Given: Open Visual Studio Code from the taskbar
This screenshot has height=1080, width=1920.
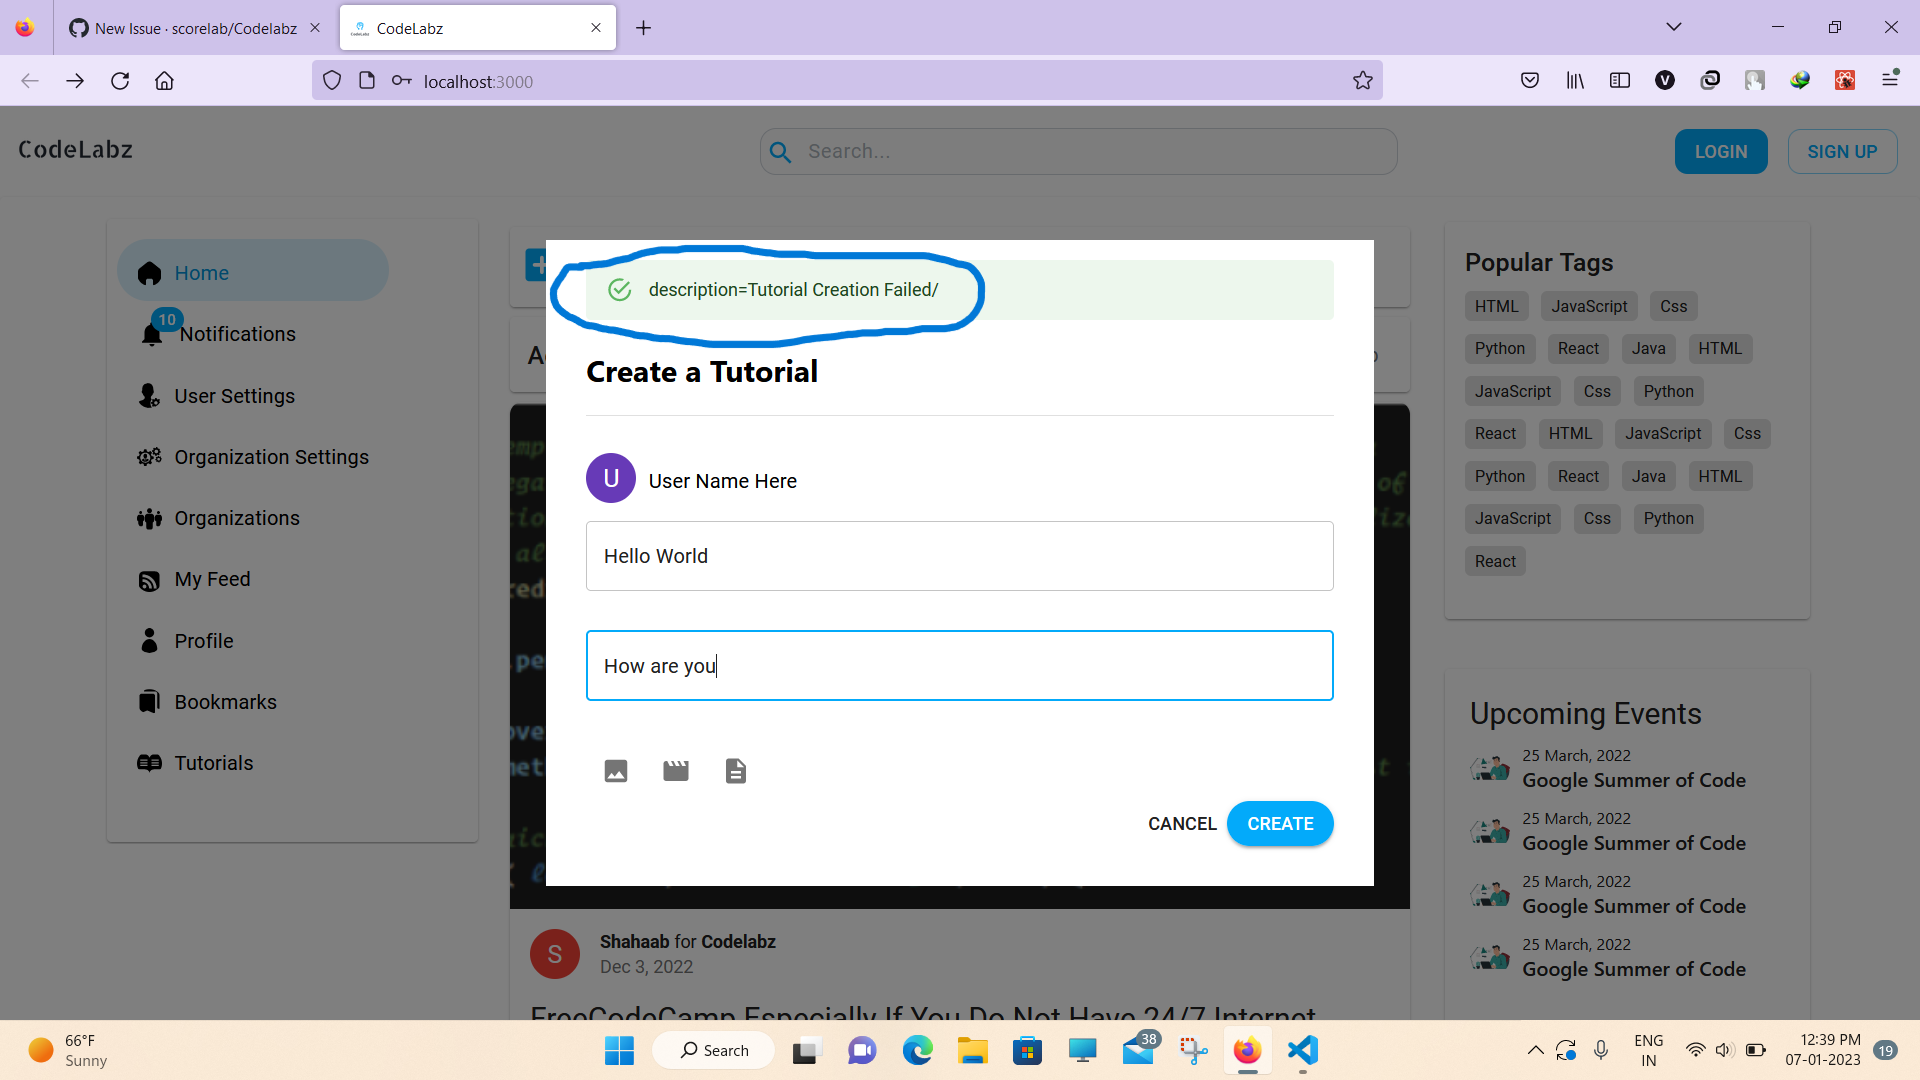Looking at the screenshot, I should [x=1301, y=1050].
